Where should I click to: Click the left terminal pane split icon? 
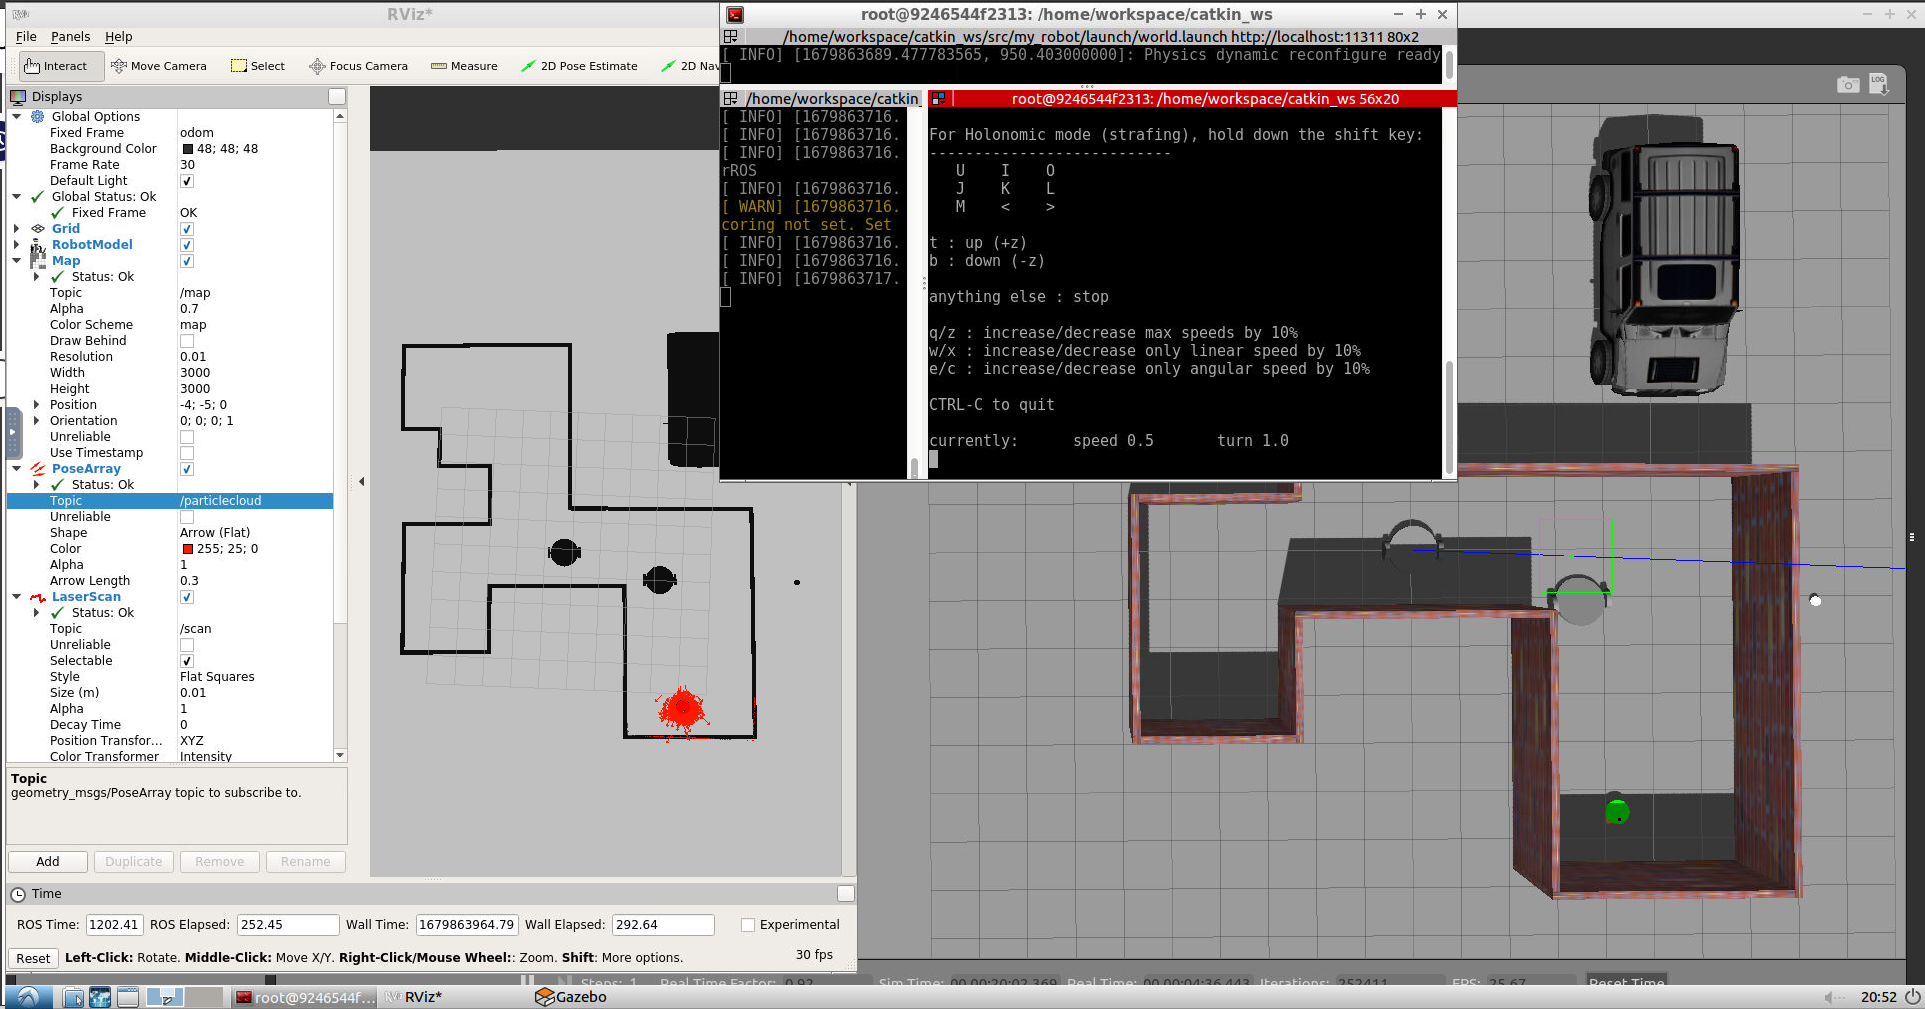pyautogui.click(x=731, y=99)
